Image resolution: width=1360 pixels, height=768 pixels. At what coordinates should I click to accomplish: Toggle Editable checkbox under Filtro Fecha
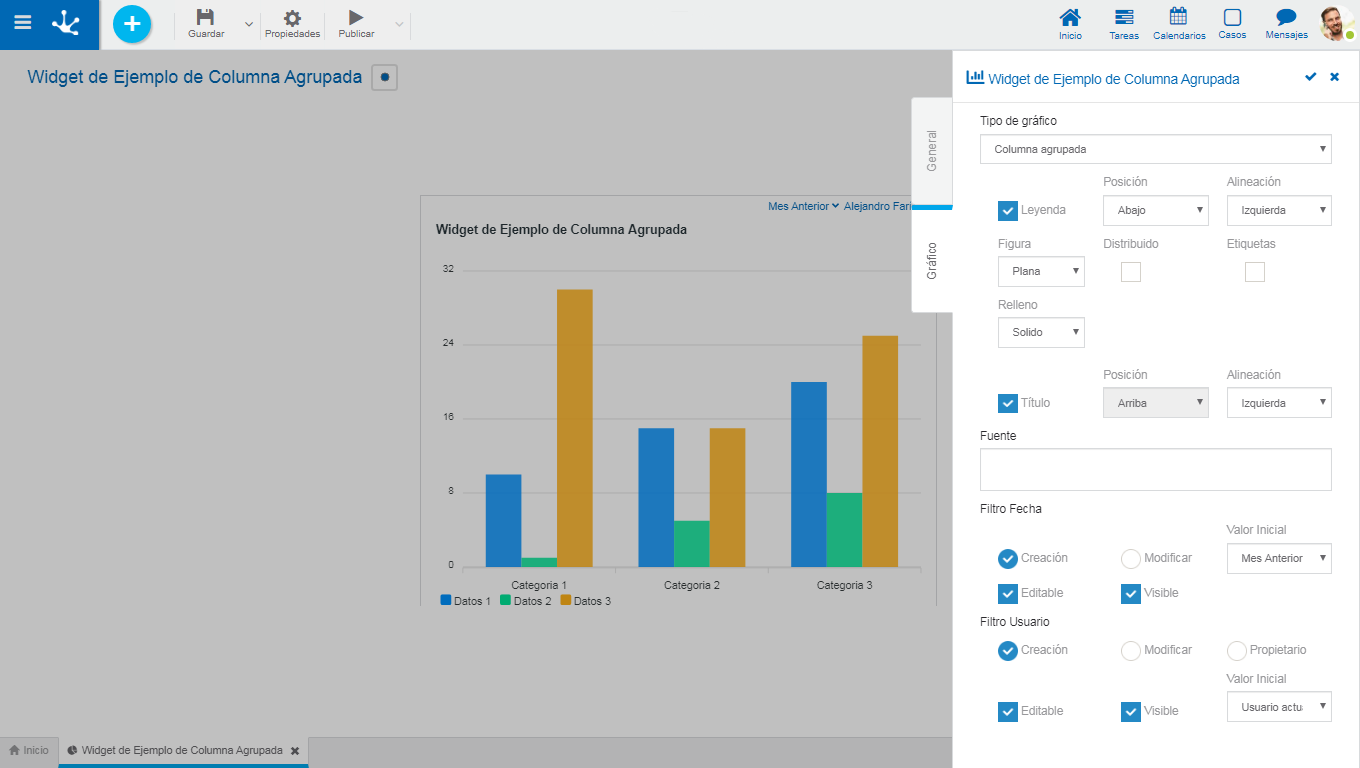pos(1008,594)
